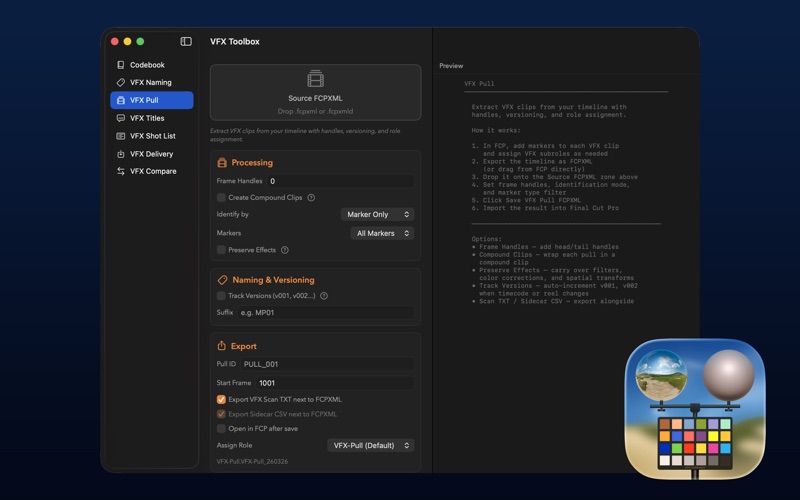This screenshot has width=800, height=500.
Task: Click the VFX Delivery icon
Action: [x=120, y=154]
